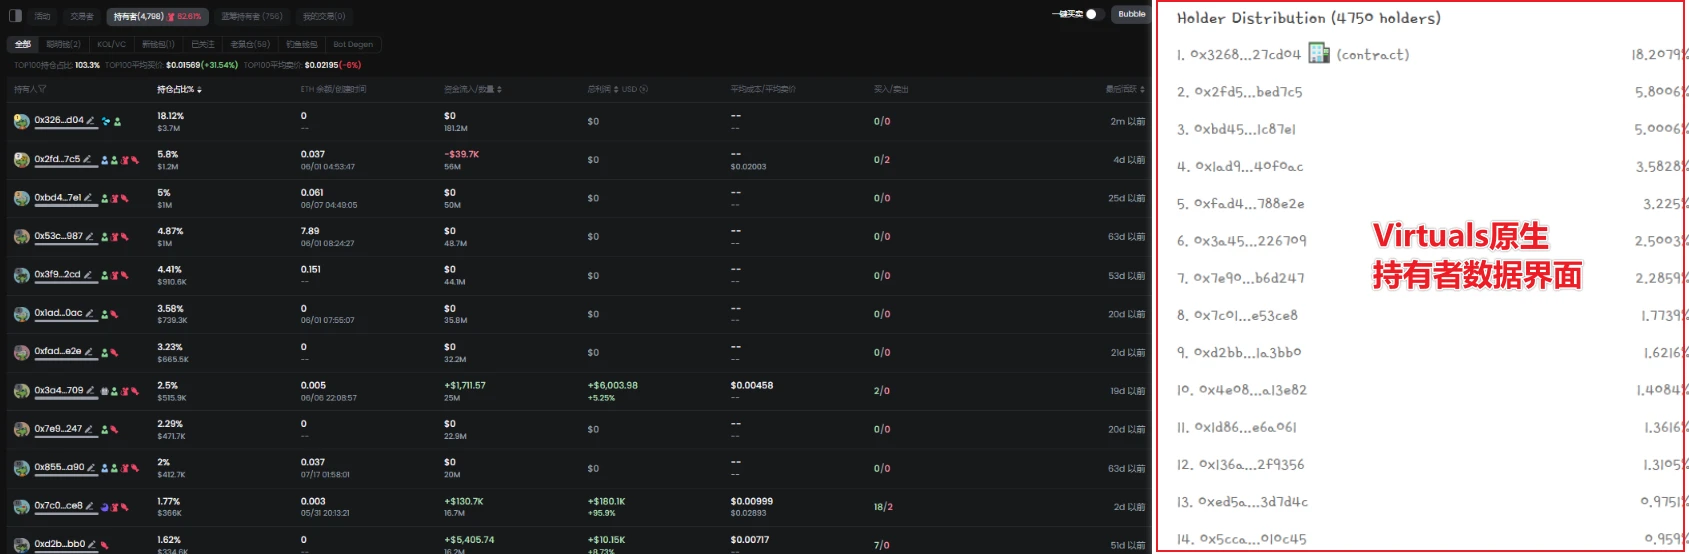This screenshot has width=1689, height=554.
Task: Click the pencil icon next to 0xbd4...7e1
Action: (89, 198)
